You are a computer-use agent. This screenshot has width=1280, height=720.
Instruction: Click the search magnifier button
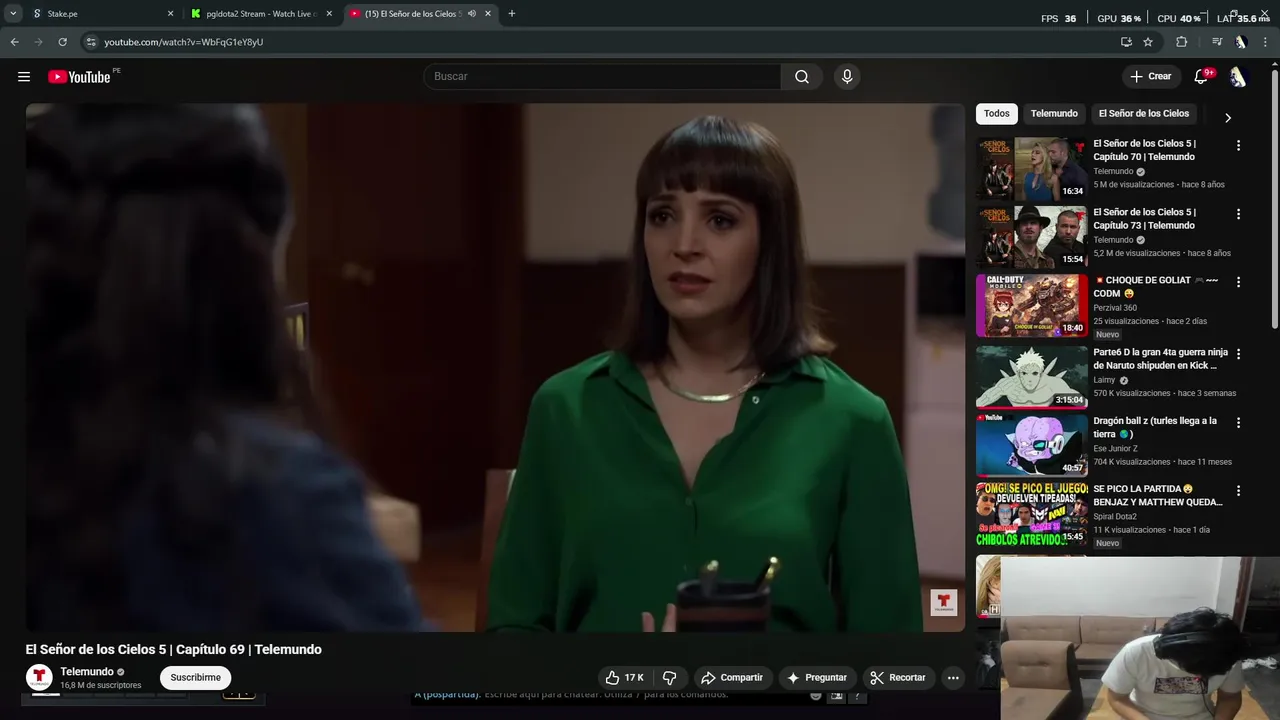(802, 77)
